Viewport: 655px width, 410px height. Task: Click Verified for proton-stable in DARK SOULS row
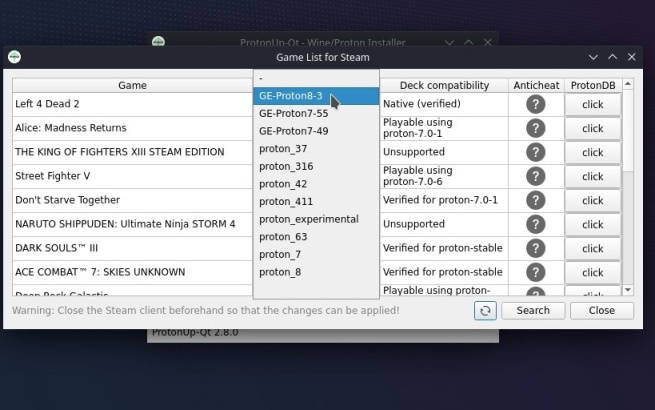[x=444, y=248]
